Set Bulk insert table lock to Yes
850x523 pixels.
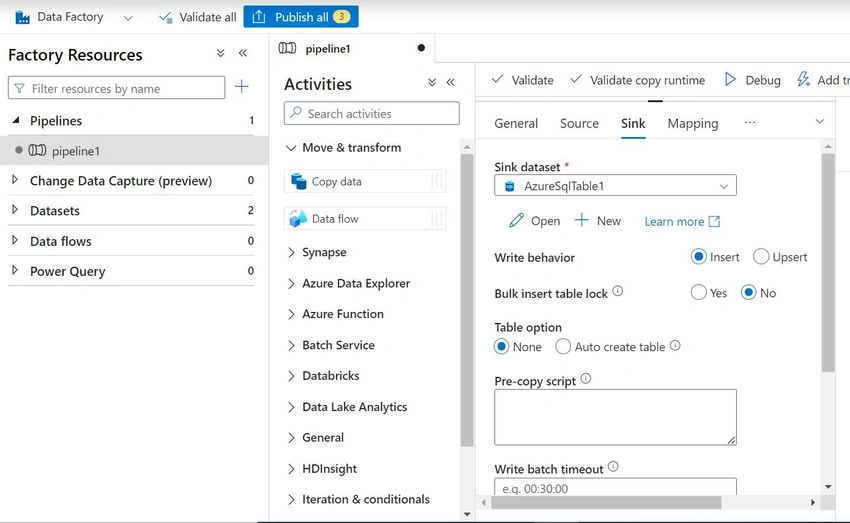tap(699, 293)
